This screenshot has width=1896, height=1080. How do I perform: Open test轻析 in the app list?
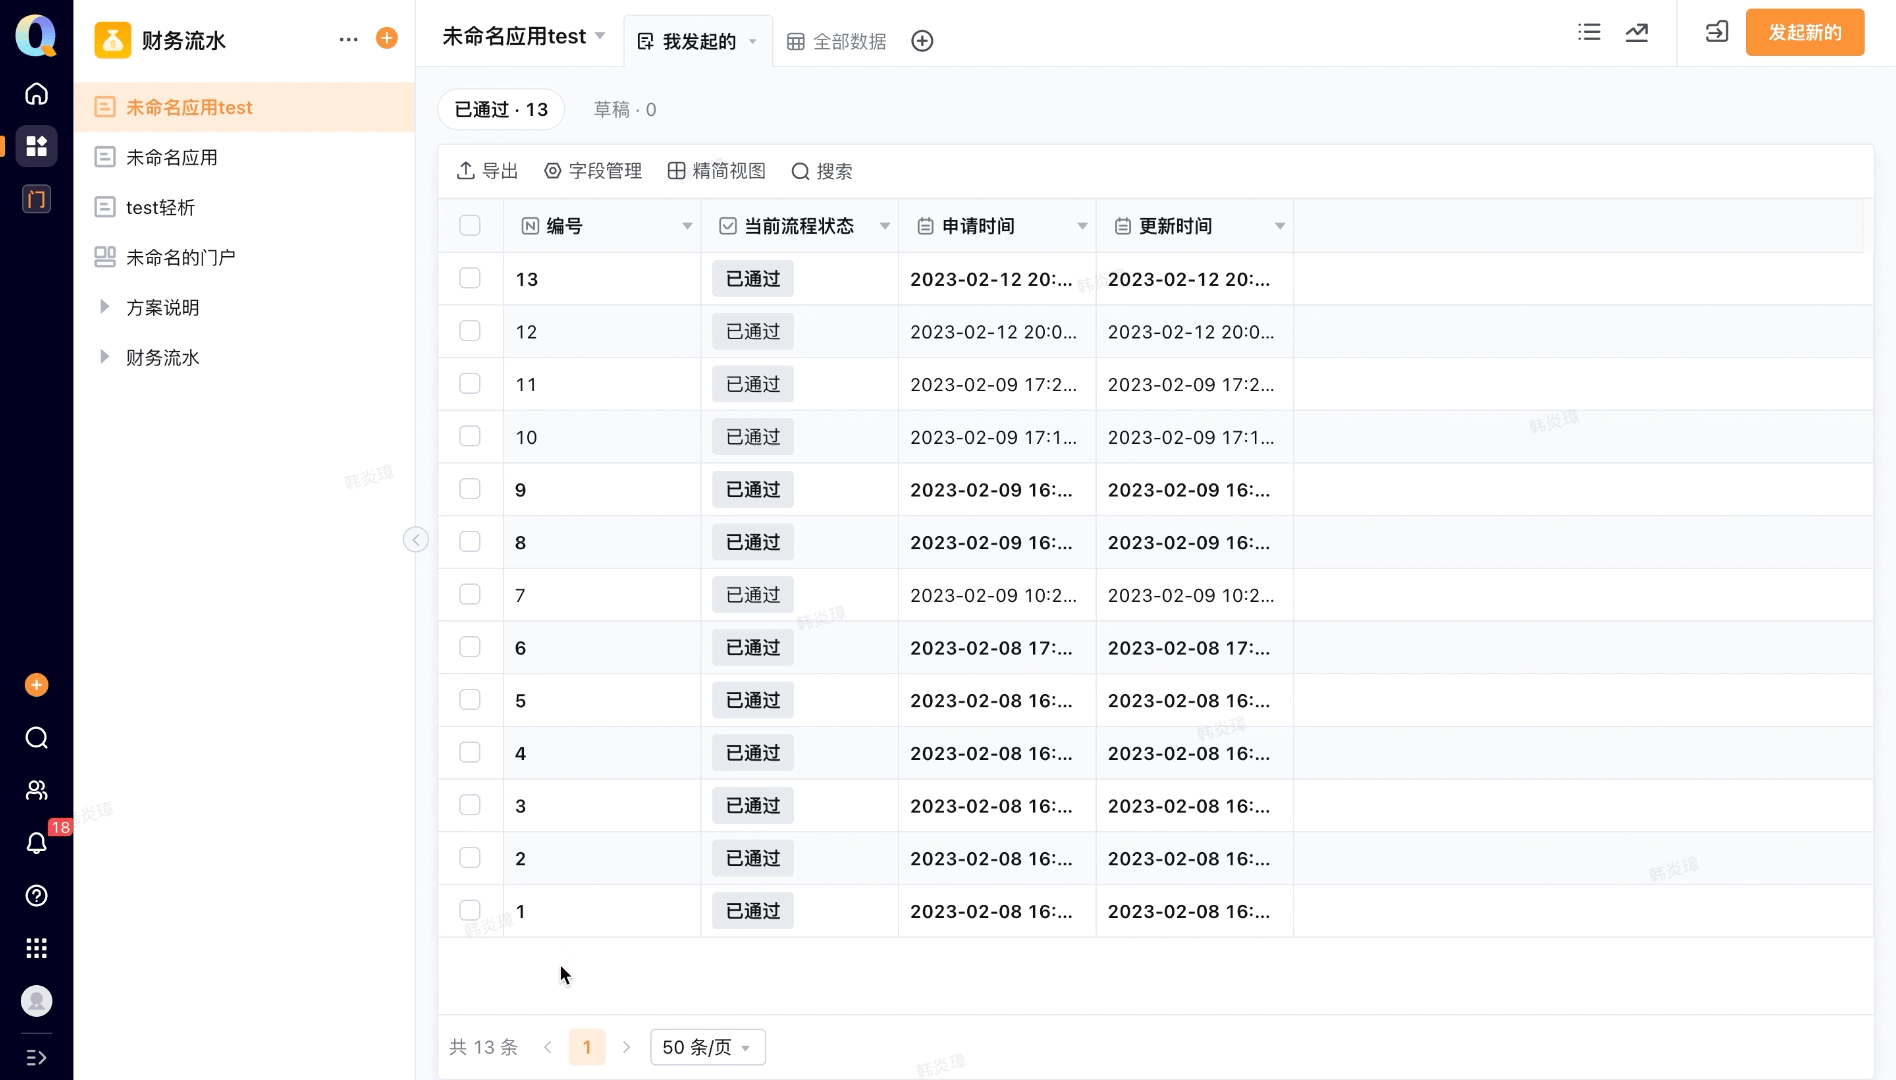244,207
